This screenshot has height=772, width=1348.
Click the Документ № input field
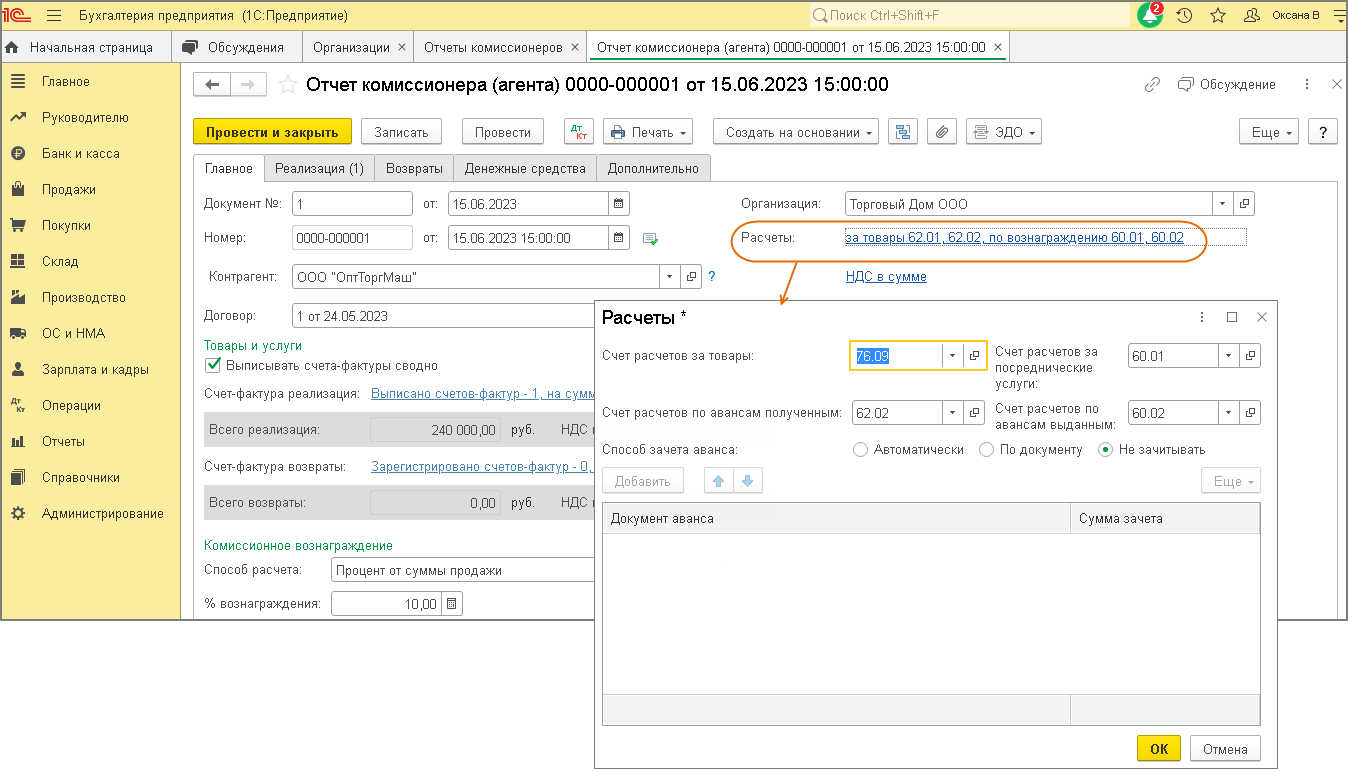352,204
